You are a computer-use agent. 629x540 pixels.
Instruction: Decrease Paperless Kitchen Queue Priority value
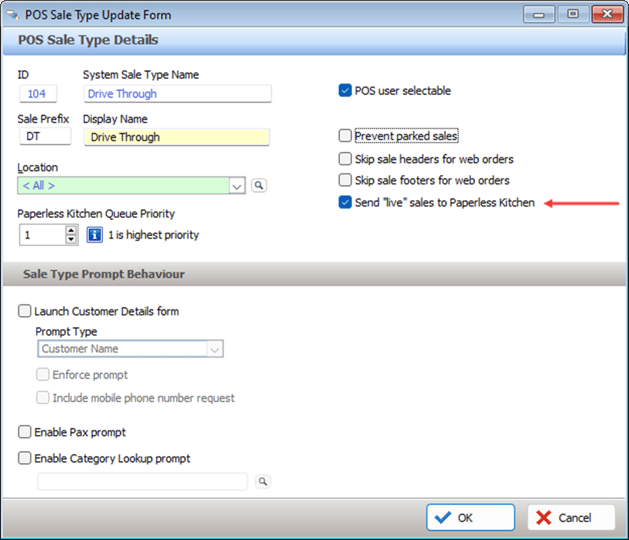[x=71, y=239]
